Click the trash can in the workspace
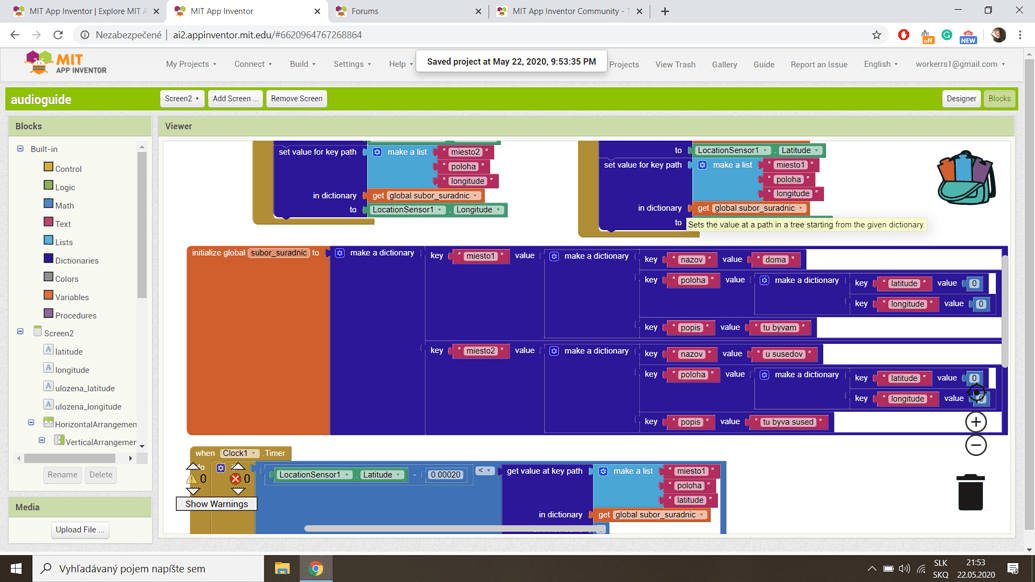 coord(970,492)
